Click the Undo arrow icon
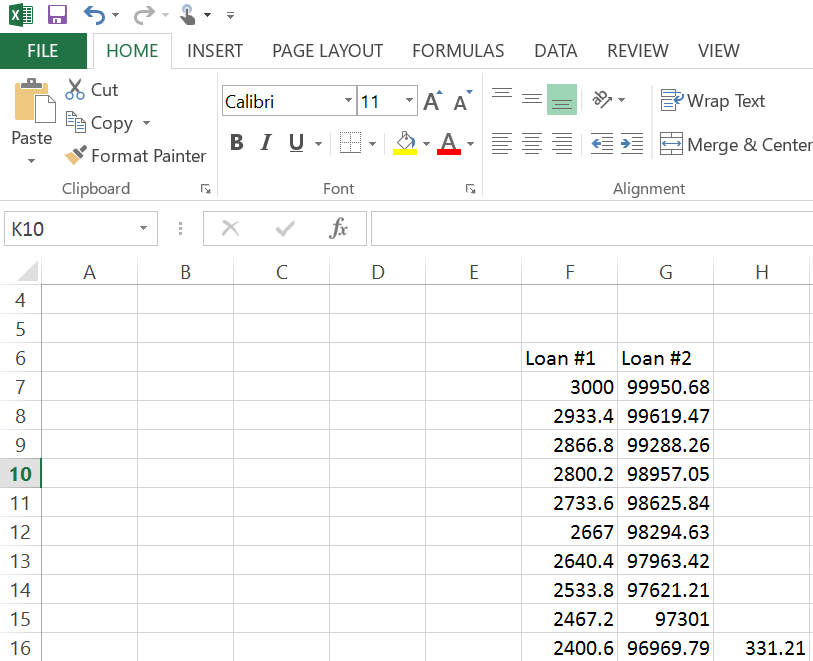This screenshot has width=813, height=661. 94,15
